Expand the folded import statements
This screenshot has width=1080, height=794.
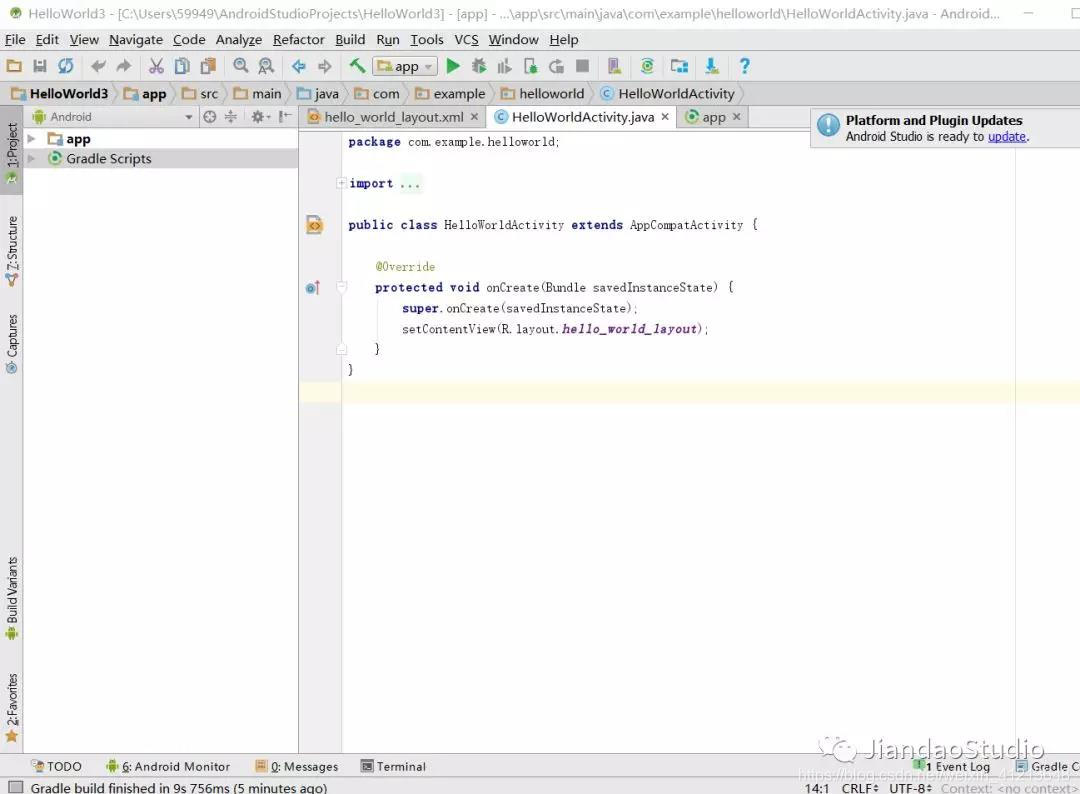(341, 183)
